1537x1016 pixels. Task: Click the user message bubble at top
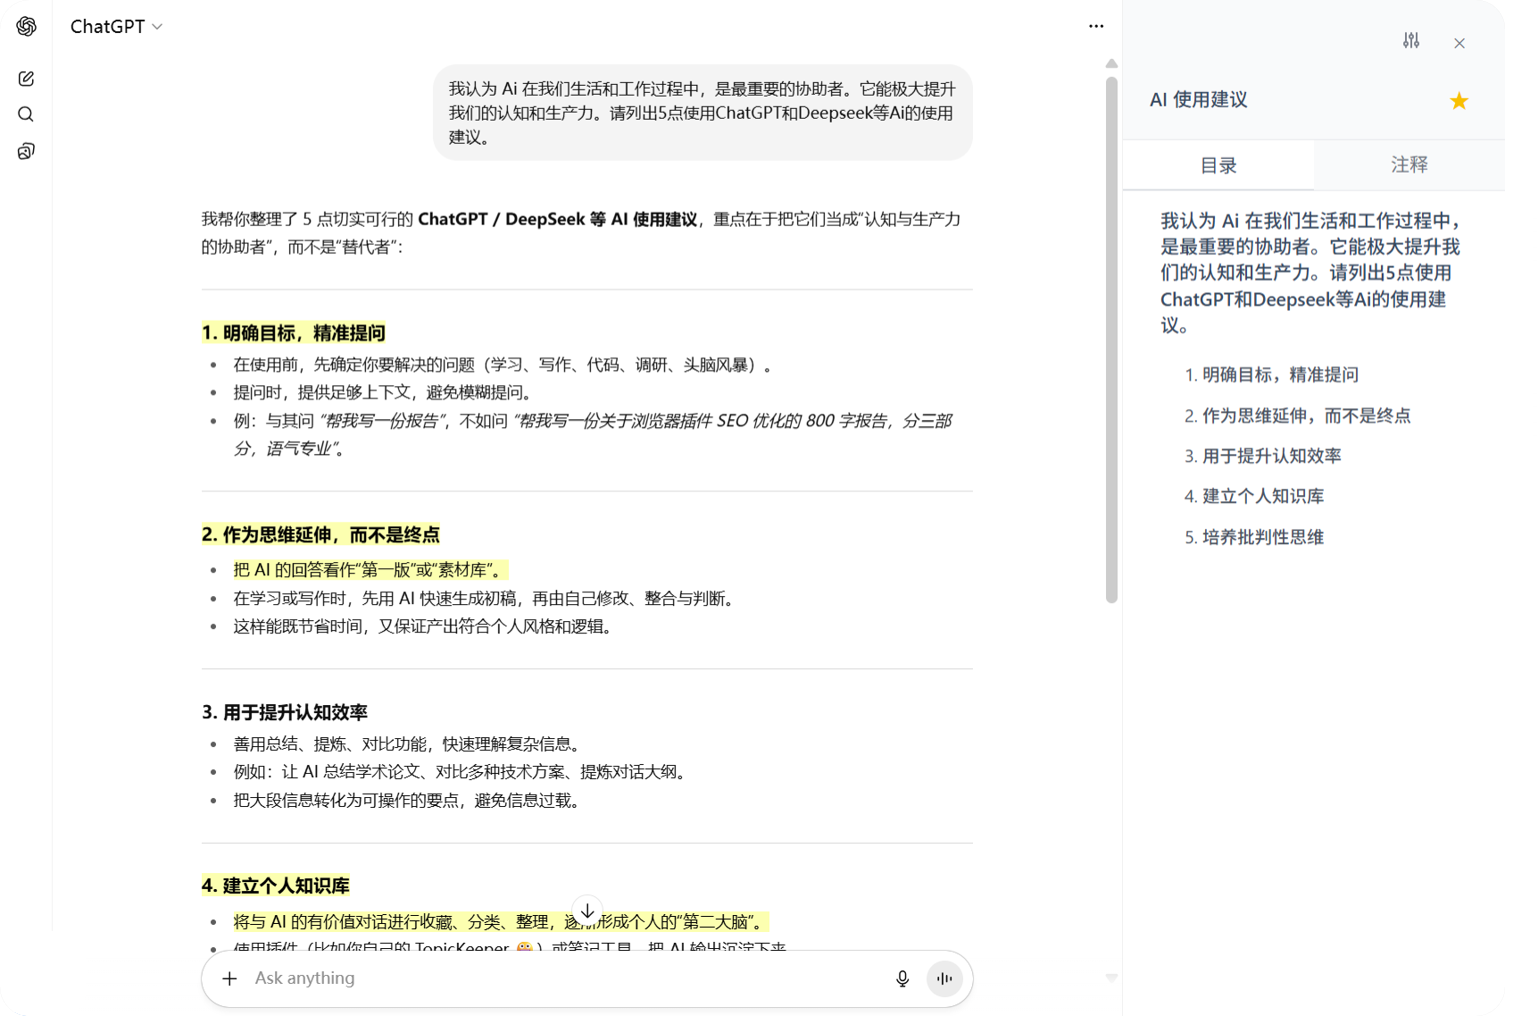point(702,113)
